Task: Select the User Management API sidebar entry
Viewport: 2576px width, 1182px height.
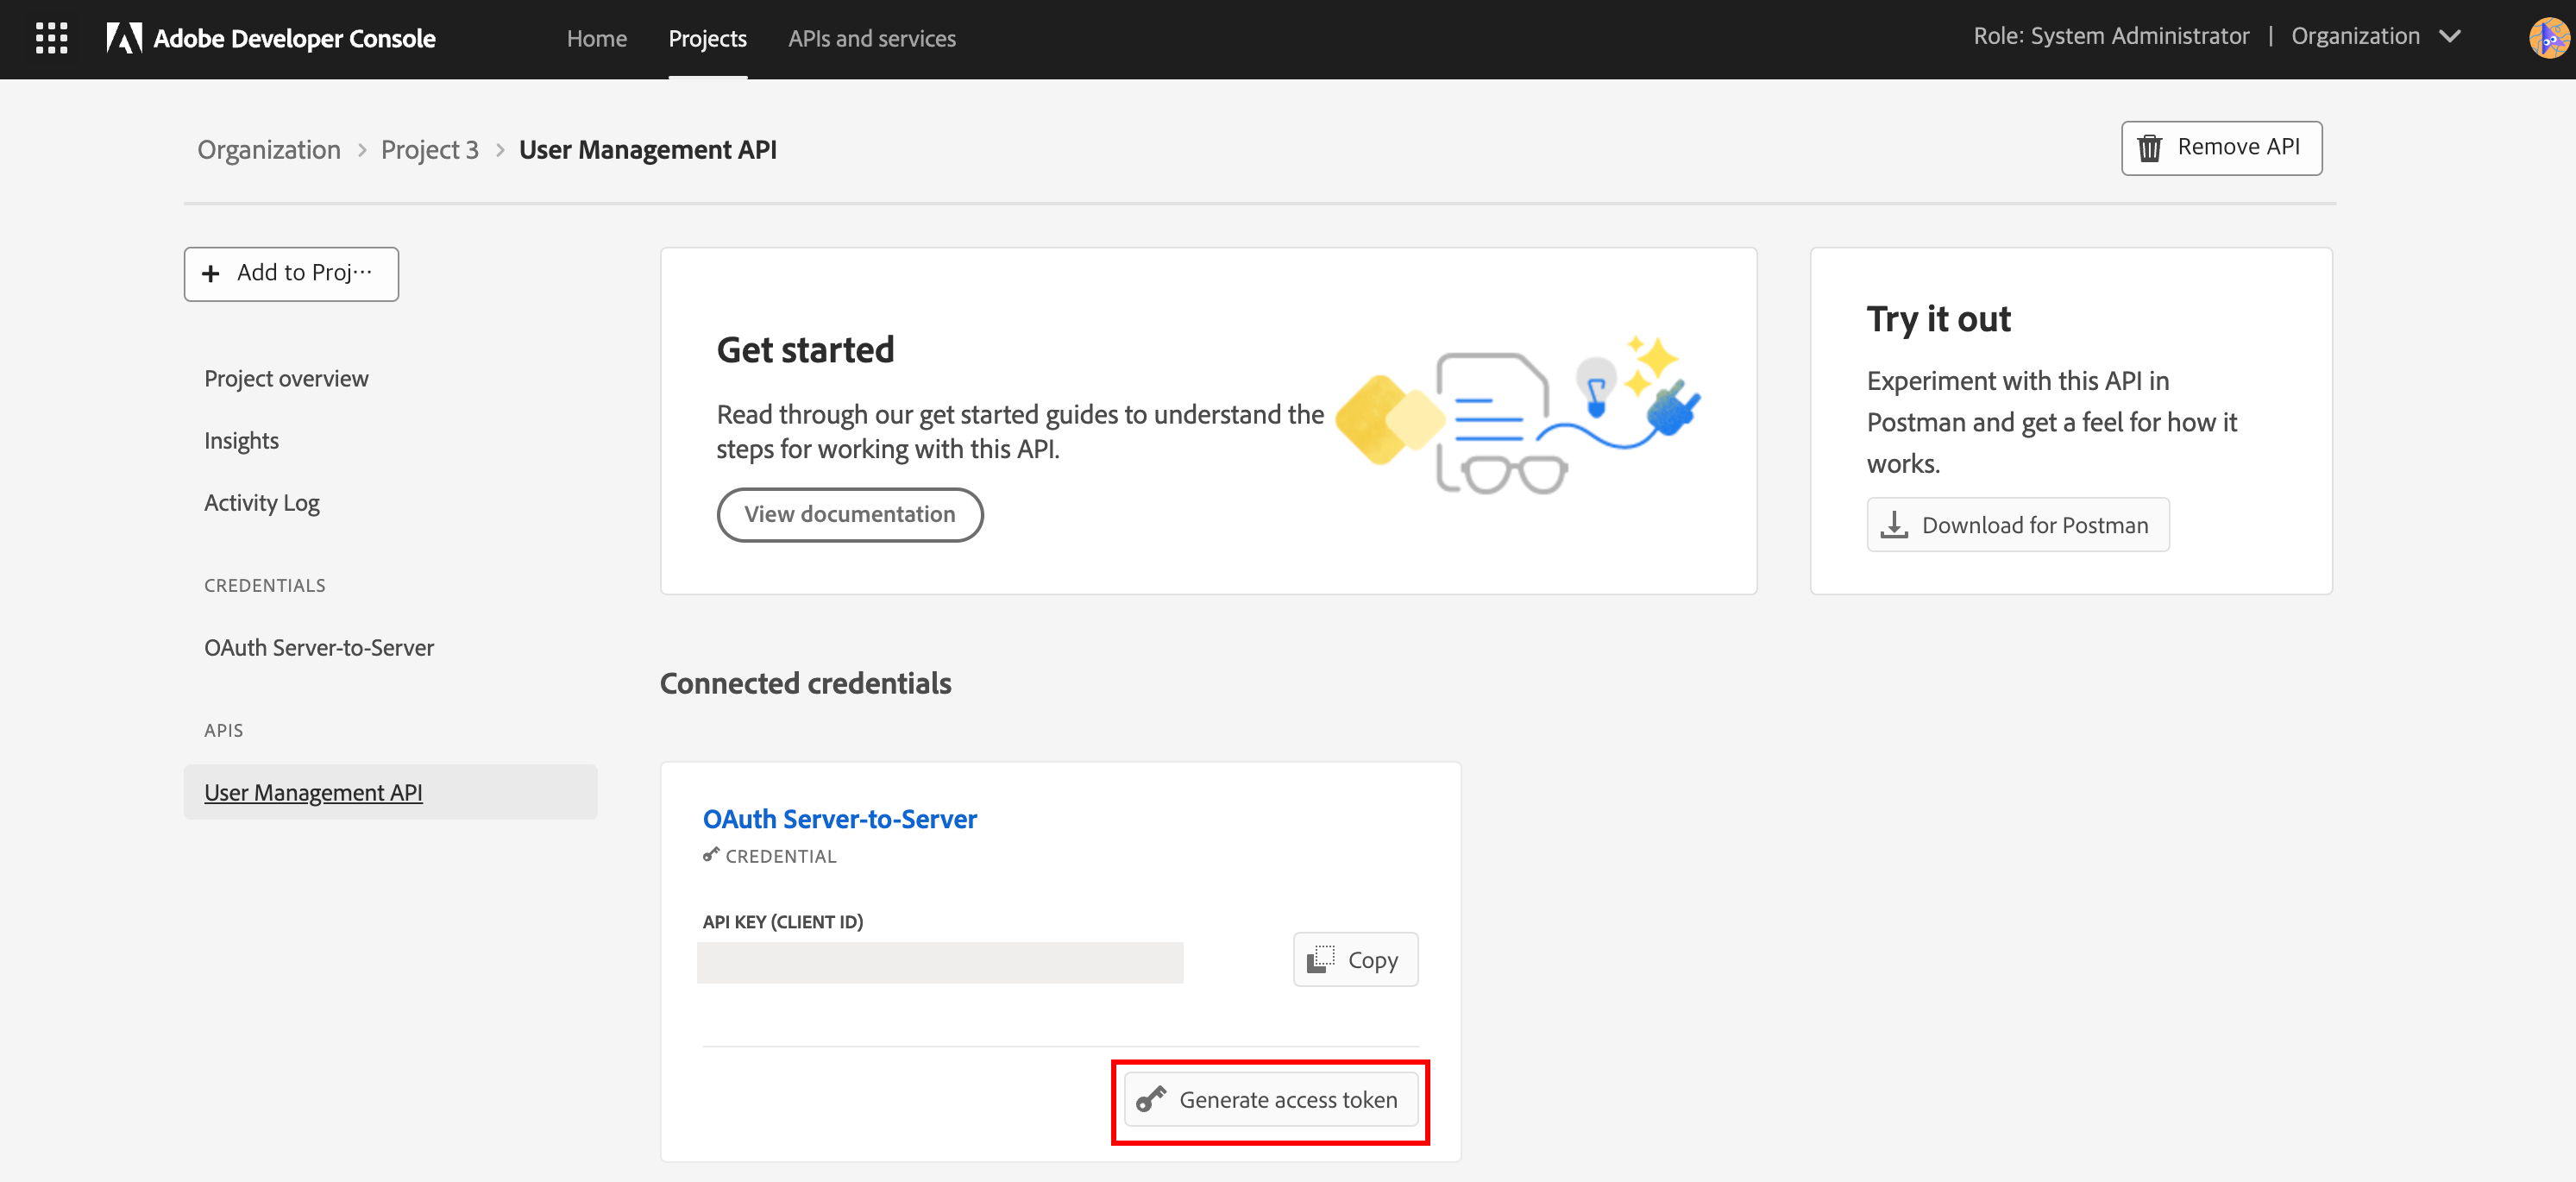Action: coord(313,791)
